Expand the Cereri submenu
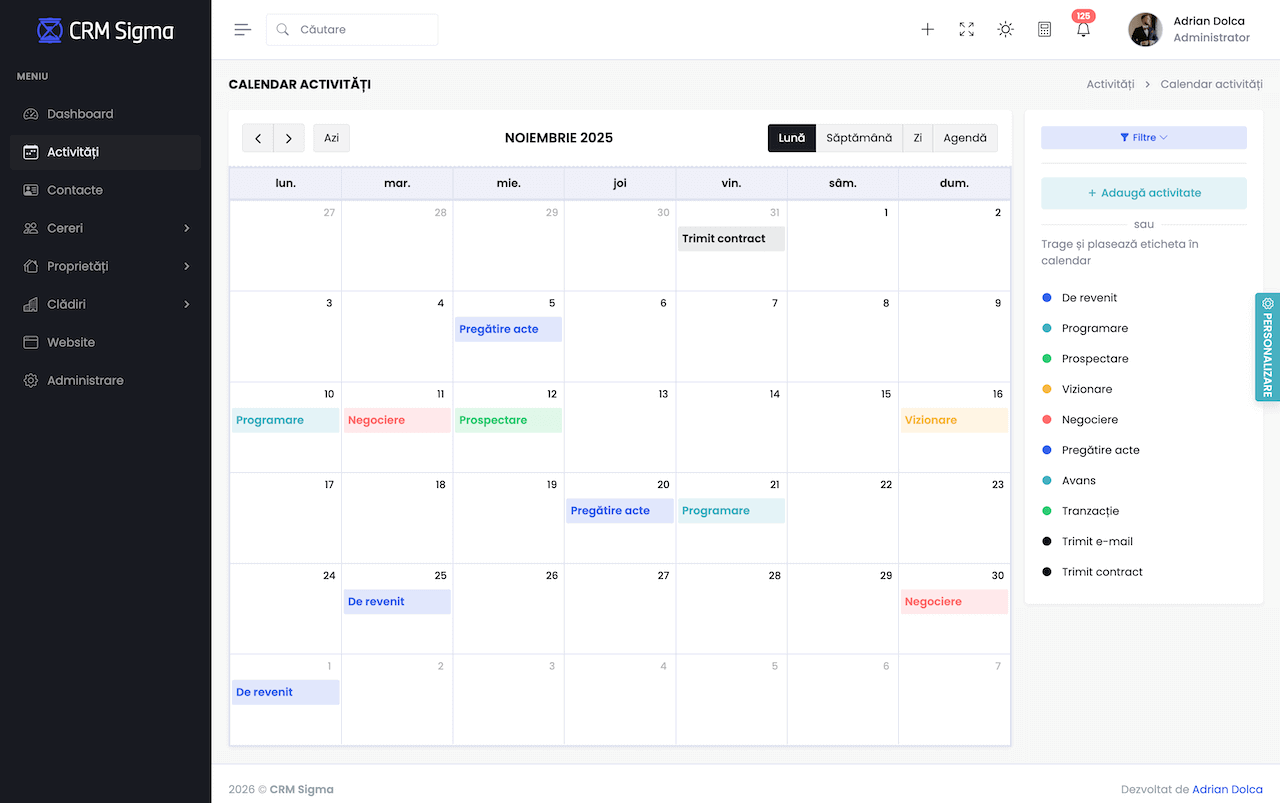The width and height of the screenshot is (1280, 803). coord(65,227)
